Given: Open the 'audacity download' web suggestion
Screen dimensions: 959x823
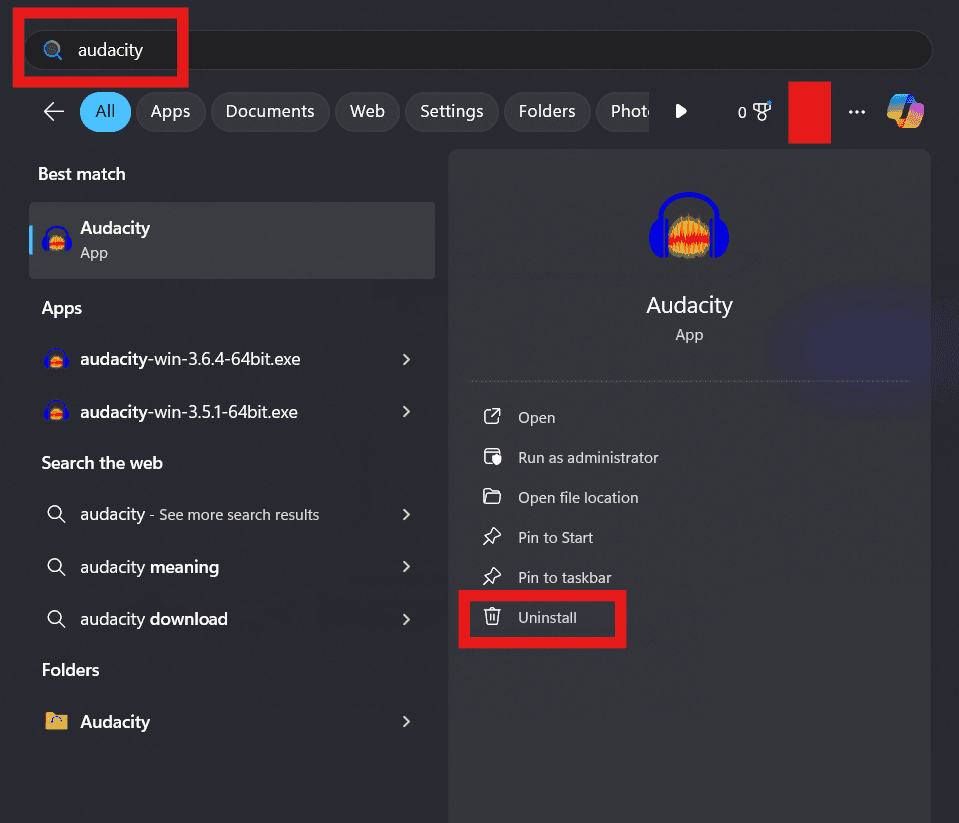Looking at the screenshot, I should click(x=232, y=619).
